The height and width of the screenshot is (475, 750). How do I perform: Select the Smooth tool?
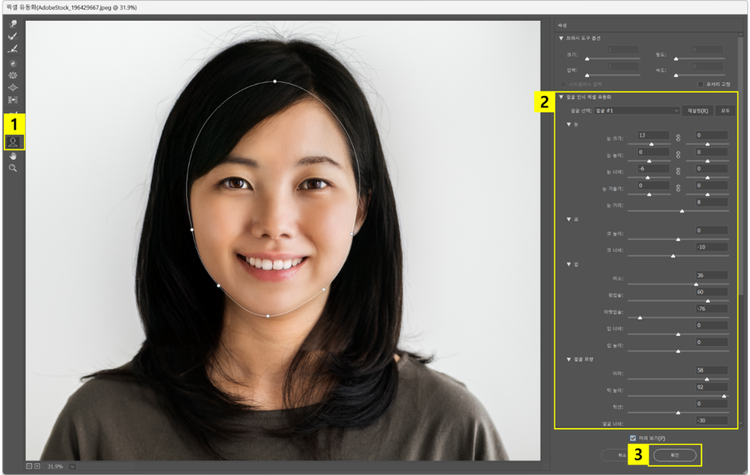(x=13, y=48)
